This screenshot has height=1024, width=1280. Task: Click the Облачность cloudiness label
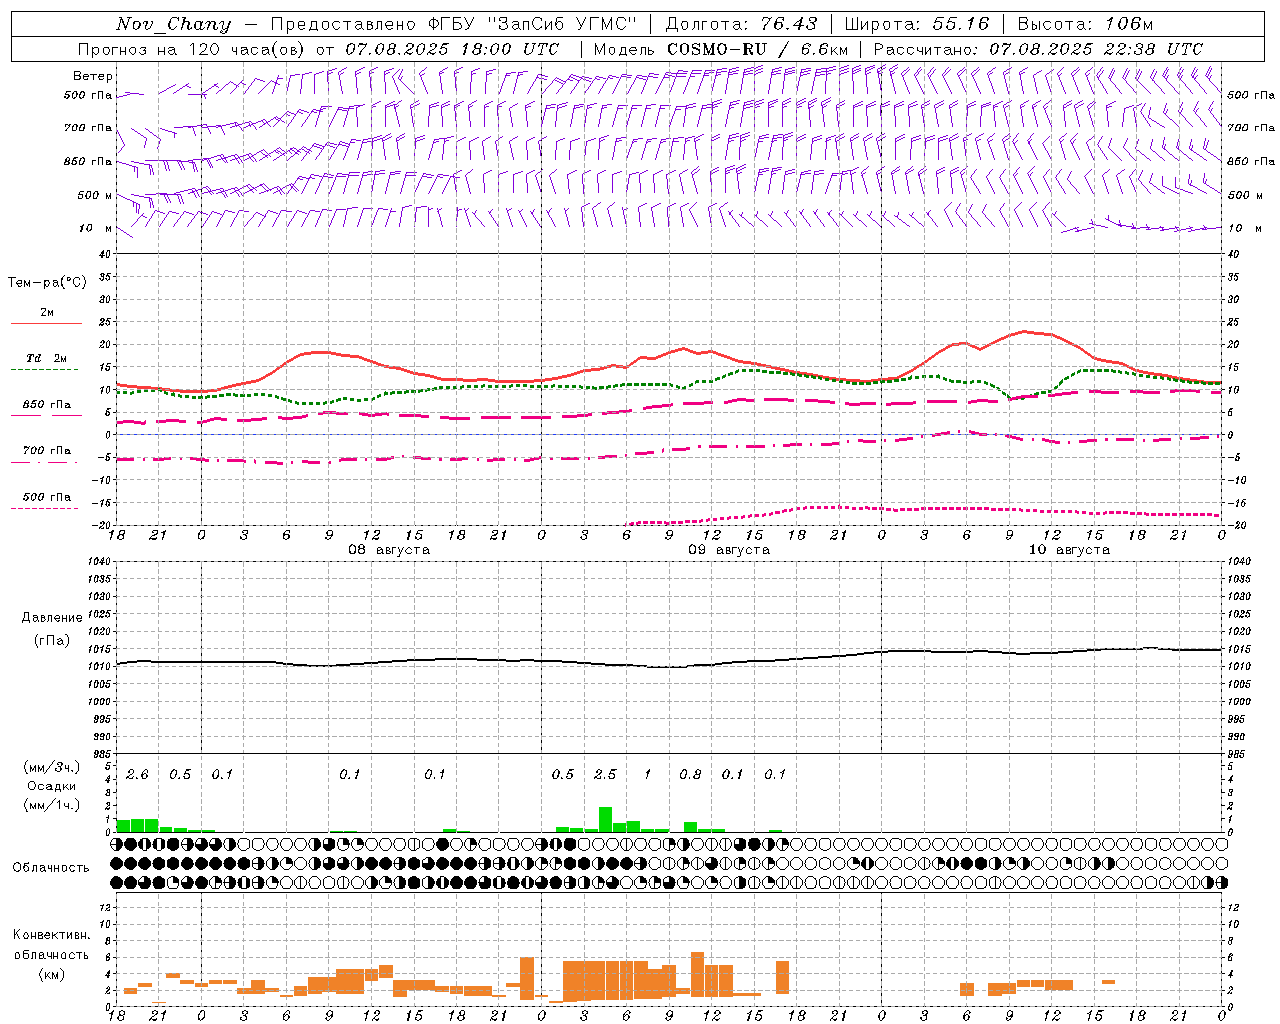pos(51,868)
